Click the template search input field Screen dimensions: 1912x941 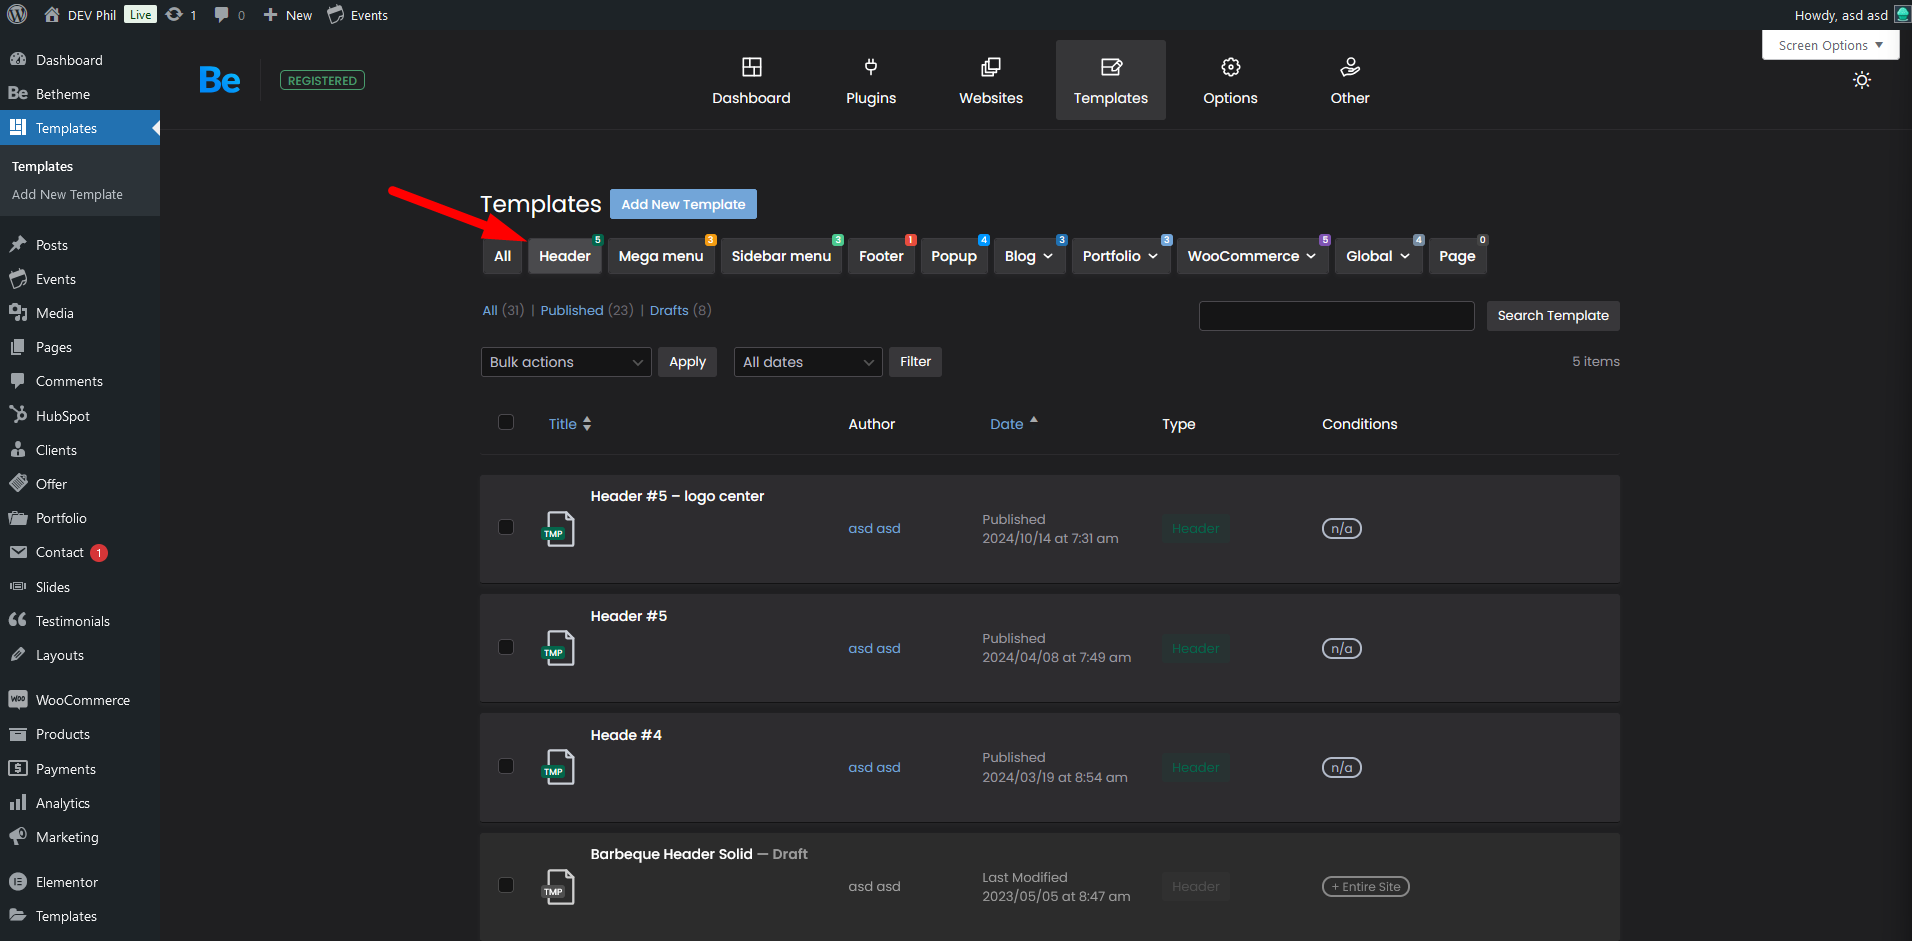[x=1336, y=316]
